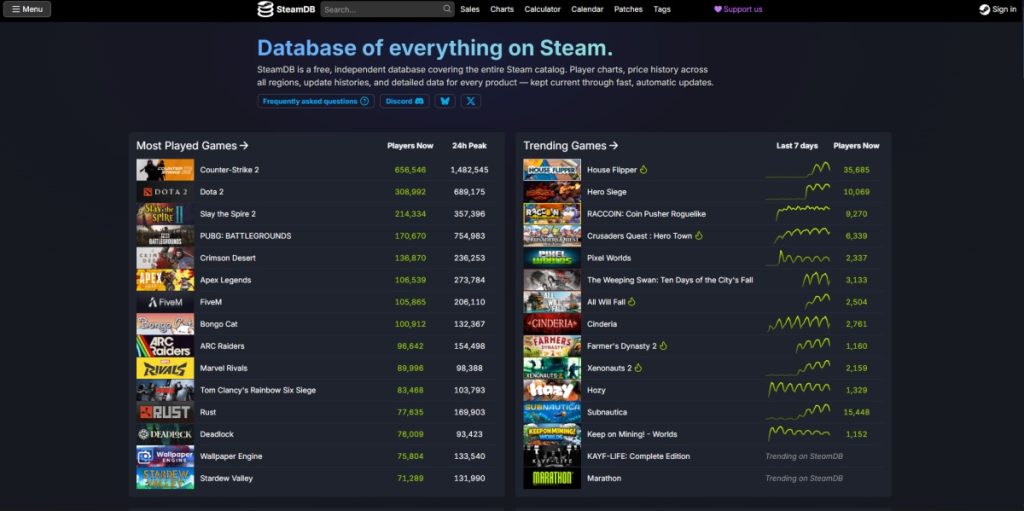Click the flame icon beside House Flipper
This screenshot has width=1024, height=511.
[643, 170]
